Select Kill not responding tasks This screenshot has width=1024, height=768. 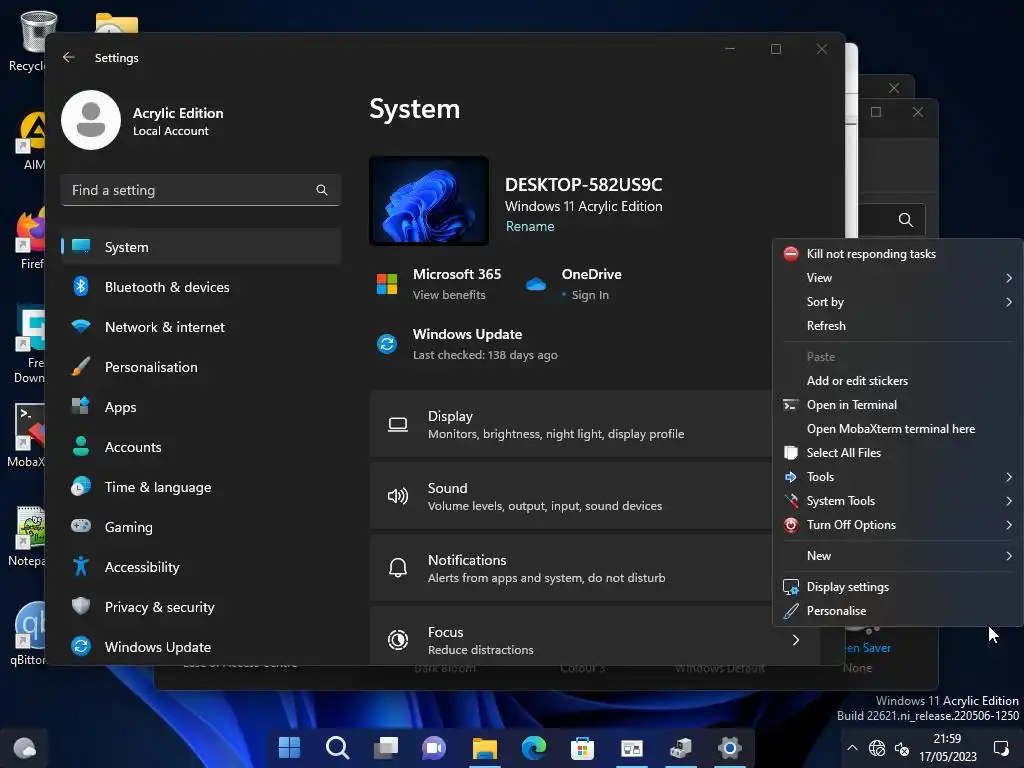click(897, 254)
